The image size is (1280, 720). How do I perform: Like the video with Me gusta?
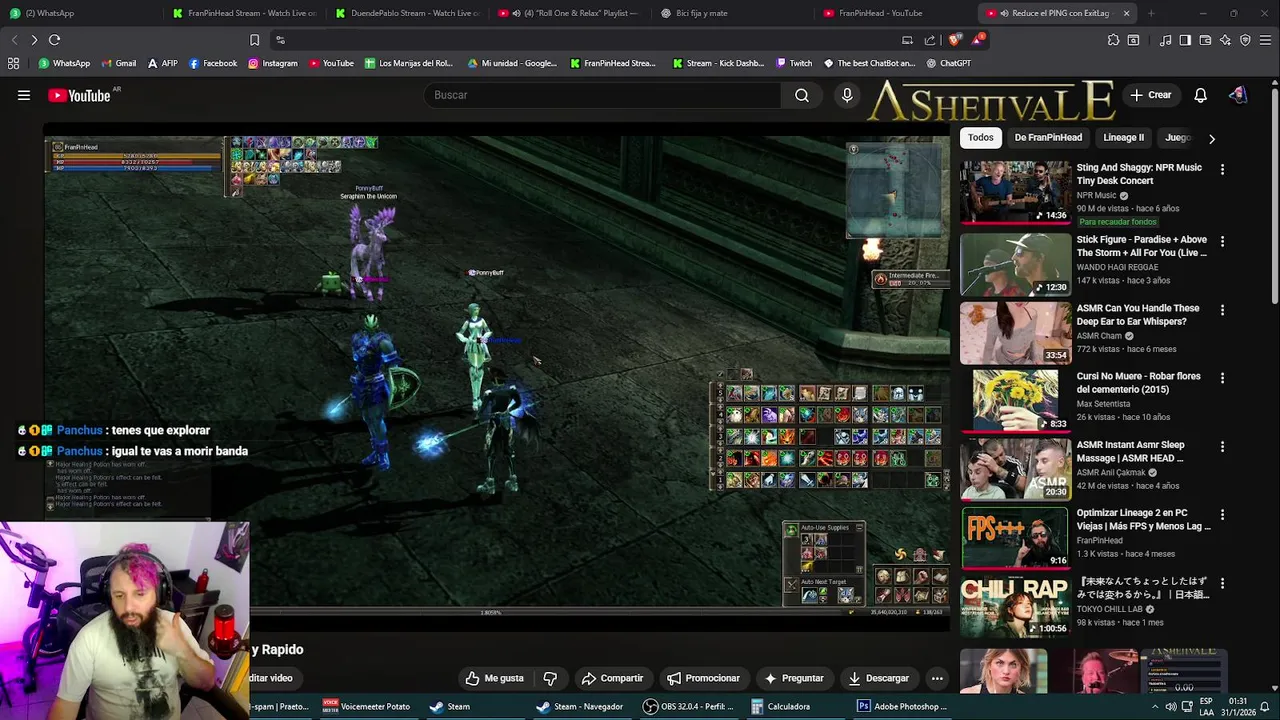tap(494, 678)
